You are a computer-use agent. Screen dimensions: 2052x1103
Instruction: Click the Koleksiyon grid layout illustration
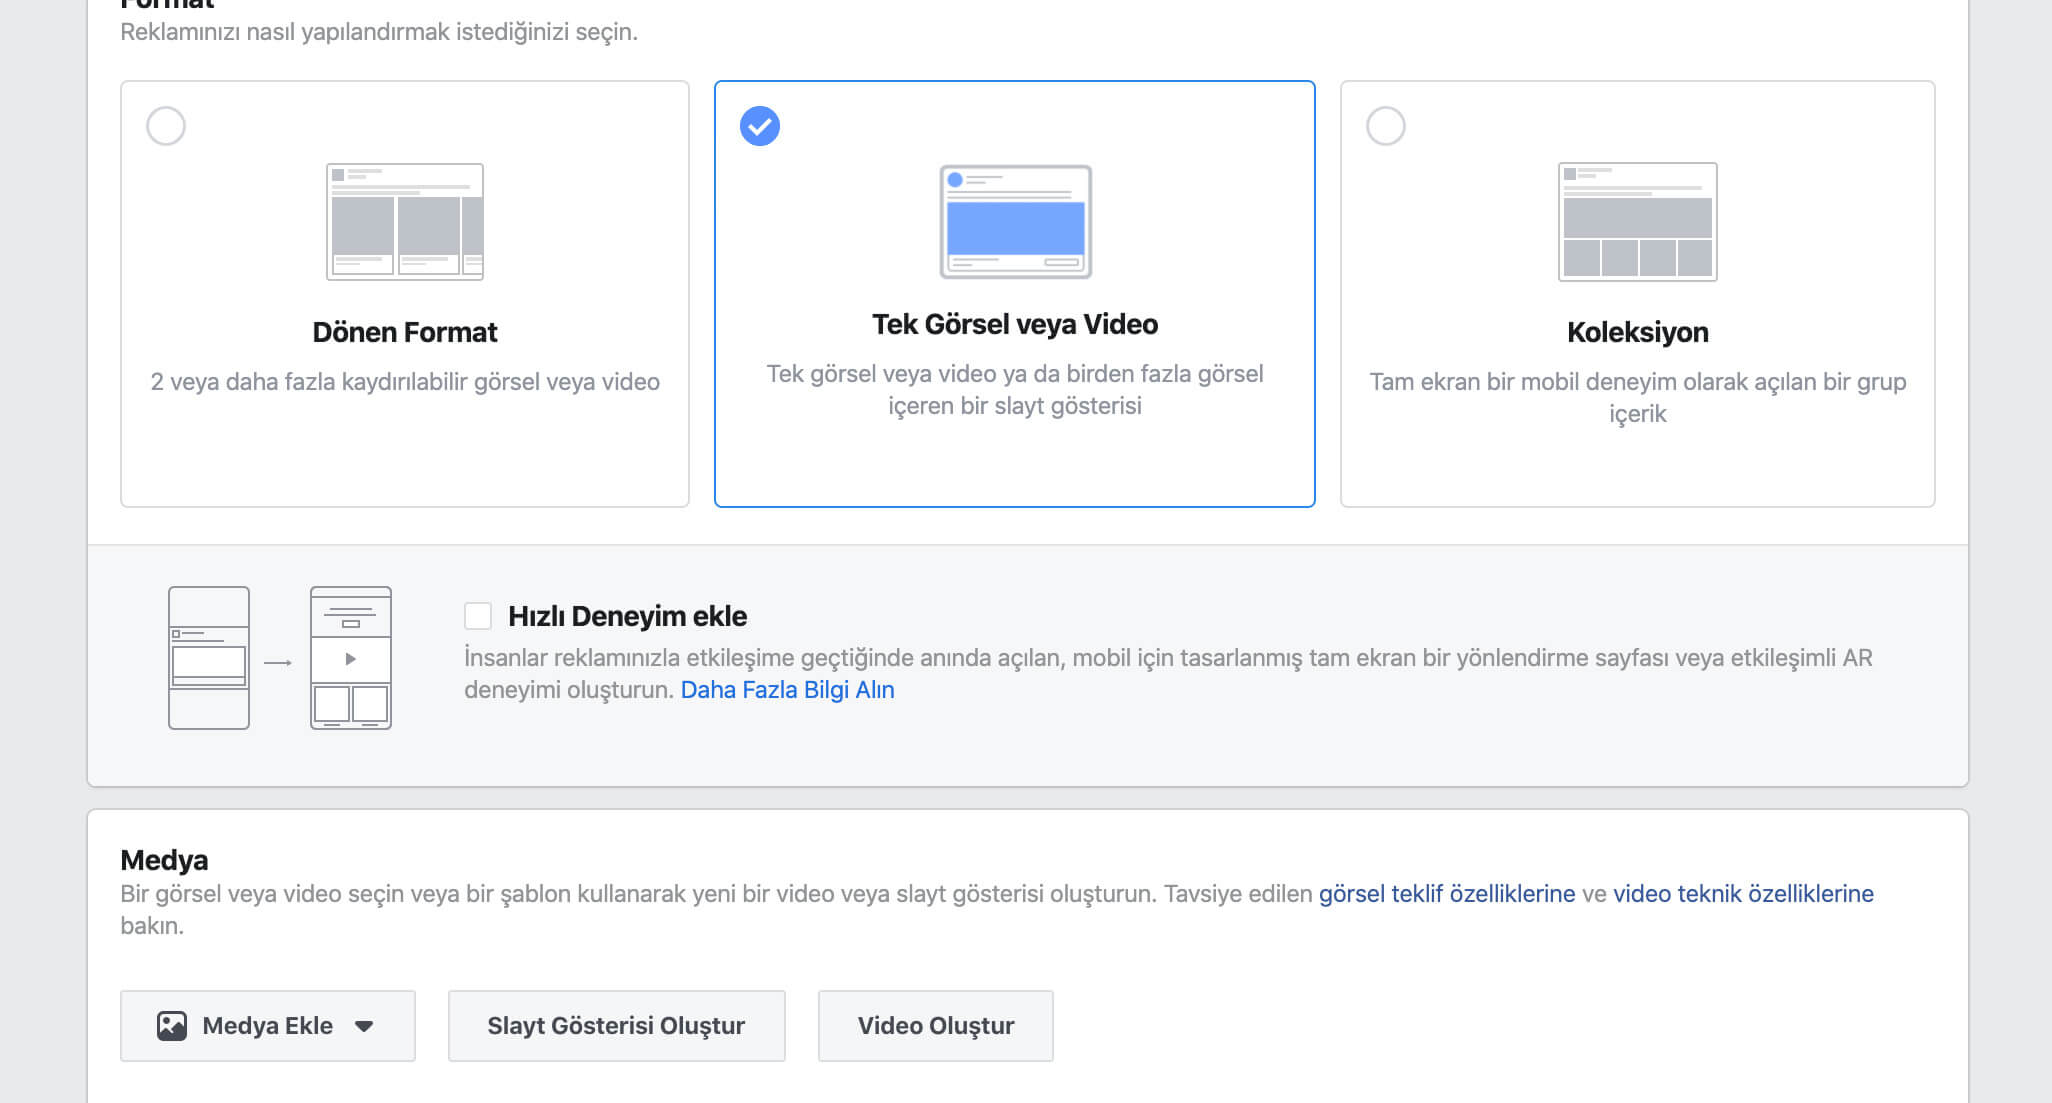click(x=1637, y=222)
